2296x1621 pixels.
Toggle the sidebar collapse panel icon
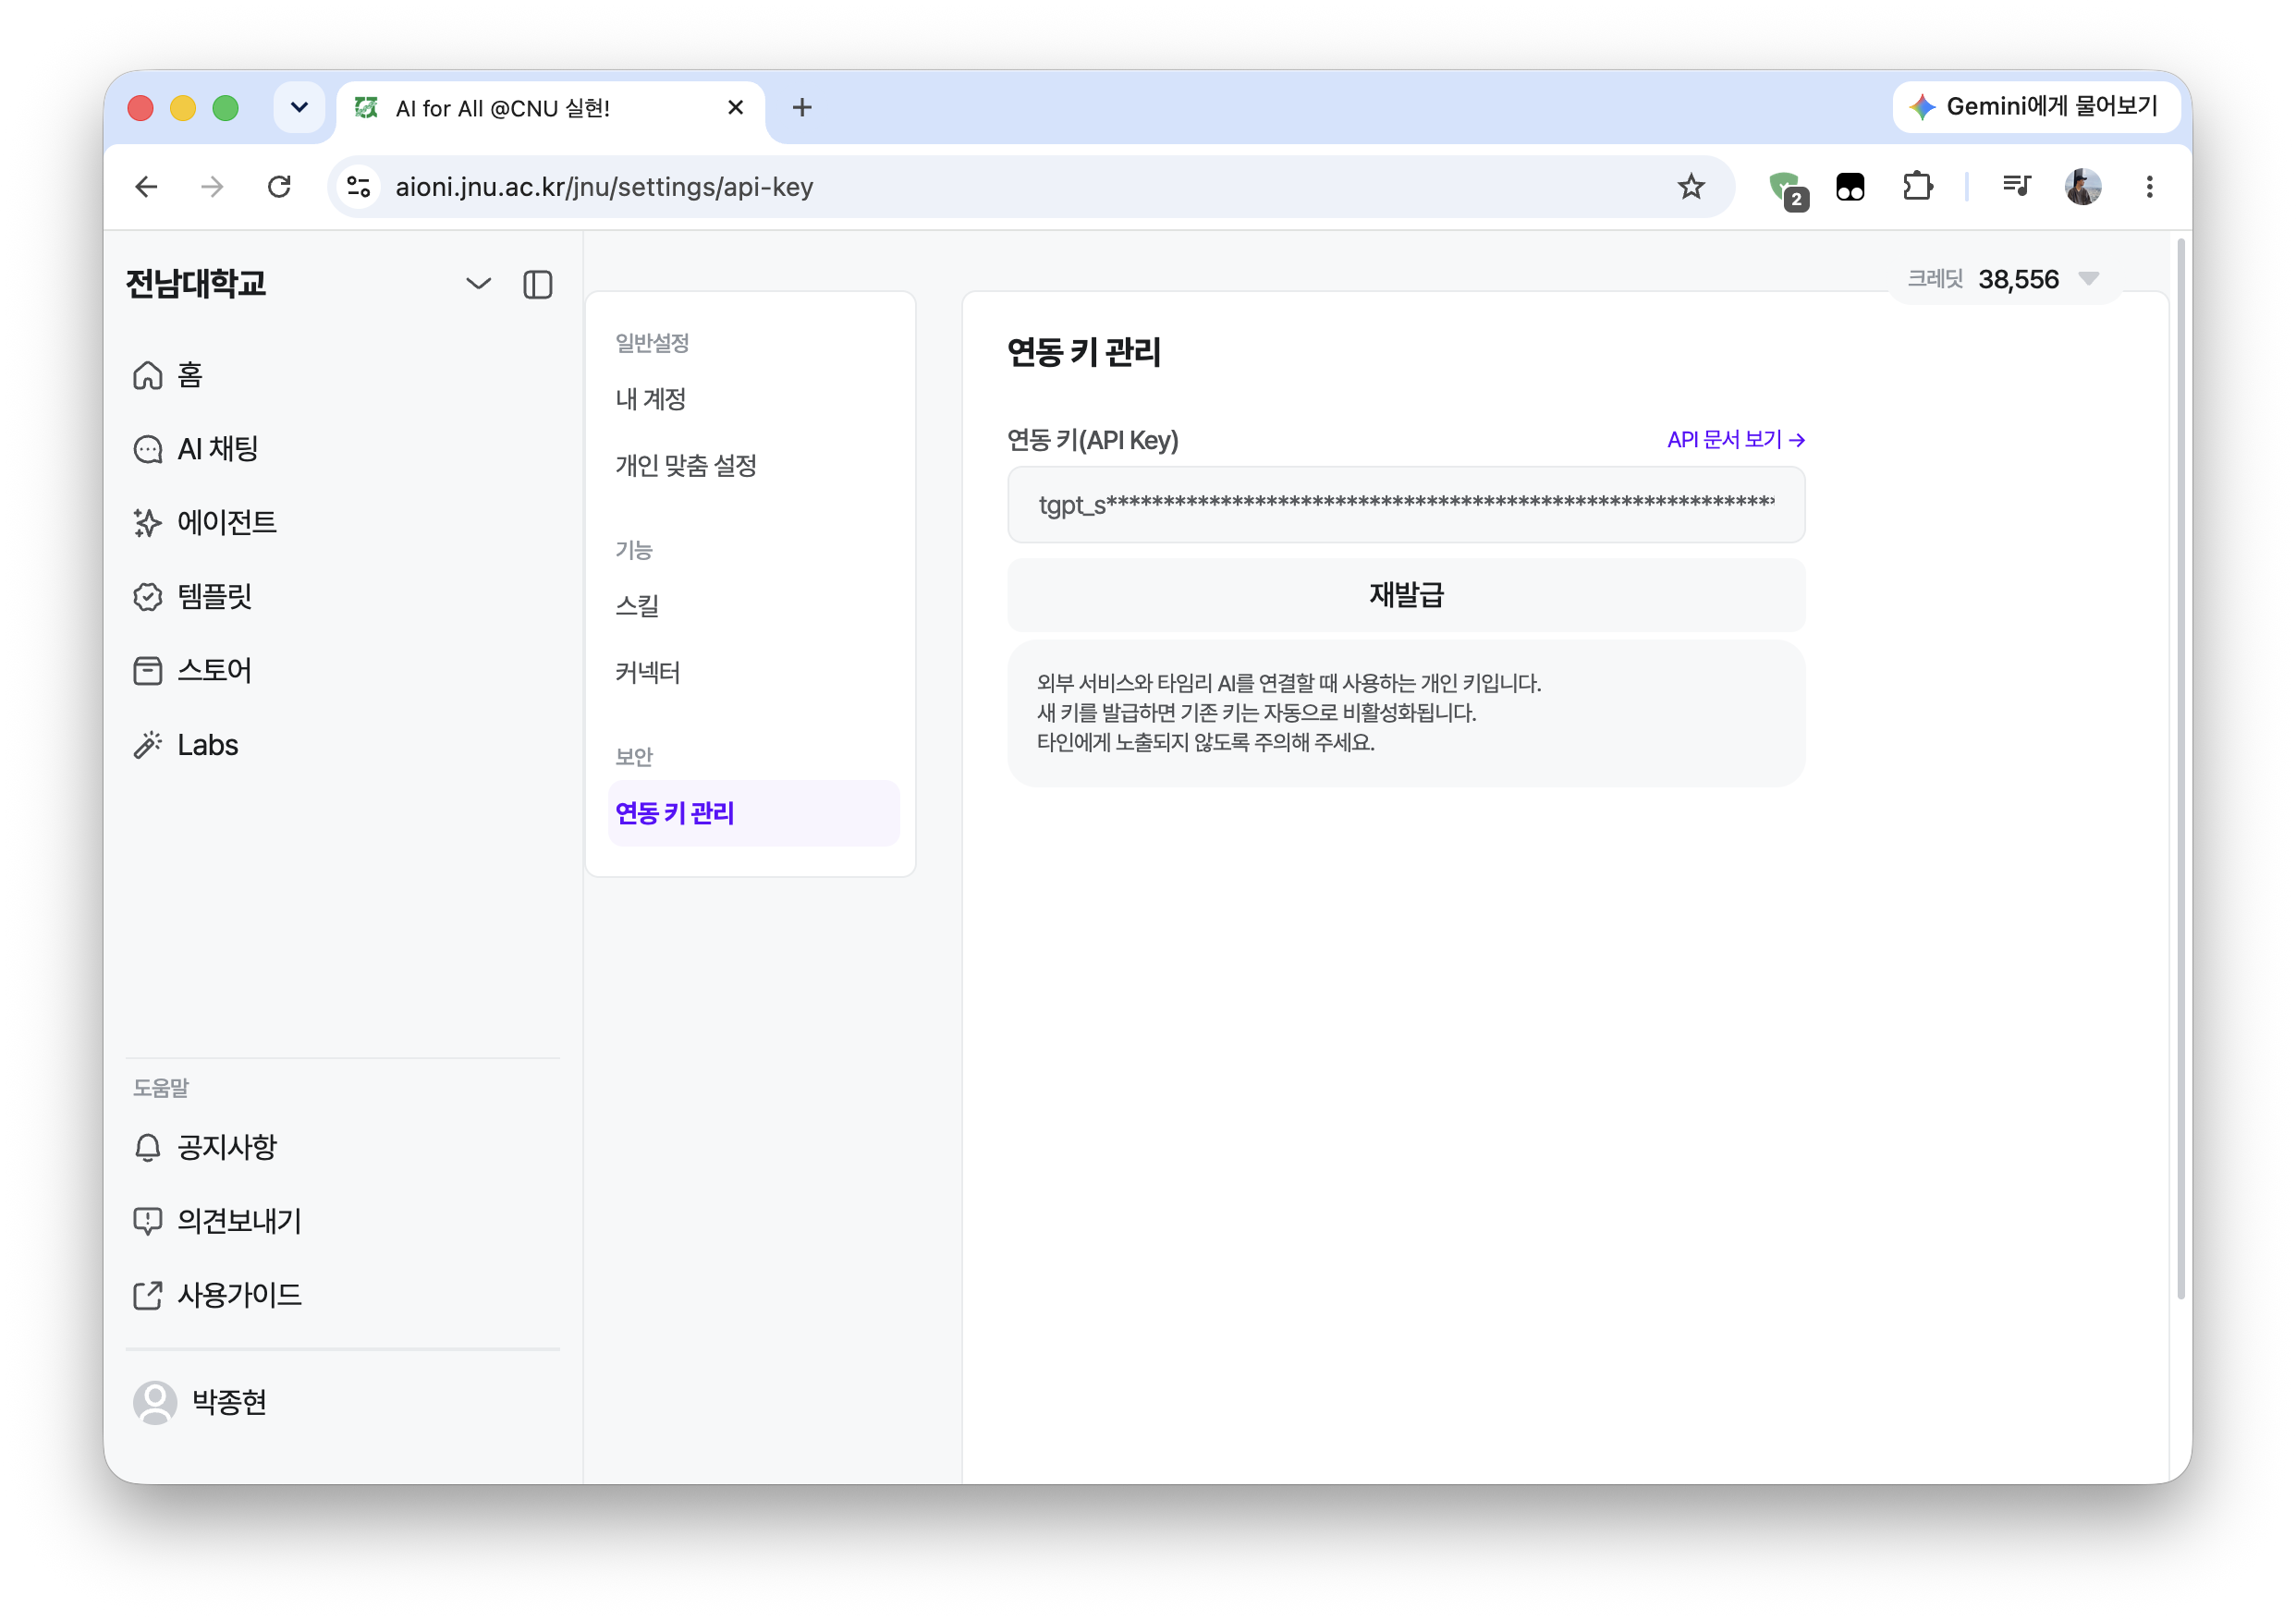(537, 285)
